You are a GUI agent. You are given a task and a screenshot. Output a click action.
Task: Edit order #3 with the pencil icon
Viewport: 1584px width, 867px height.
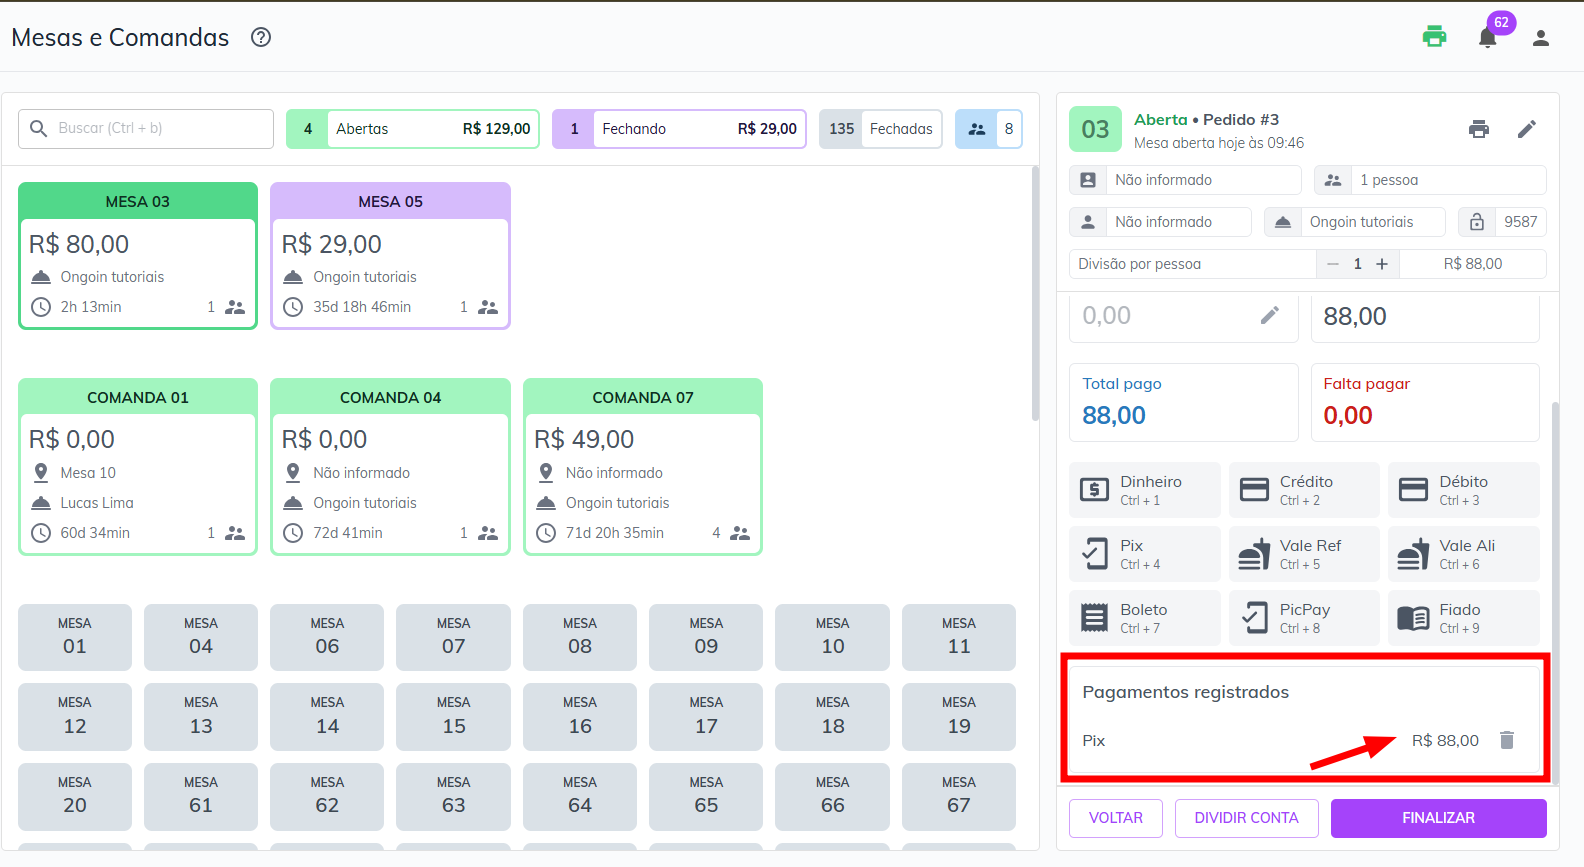[1526, 129]
